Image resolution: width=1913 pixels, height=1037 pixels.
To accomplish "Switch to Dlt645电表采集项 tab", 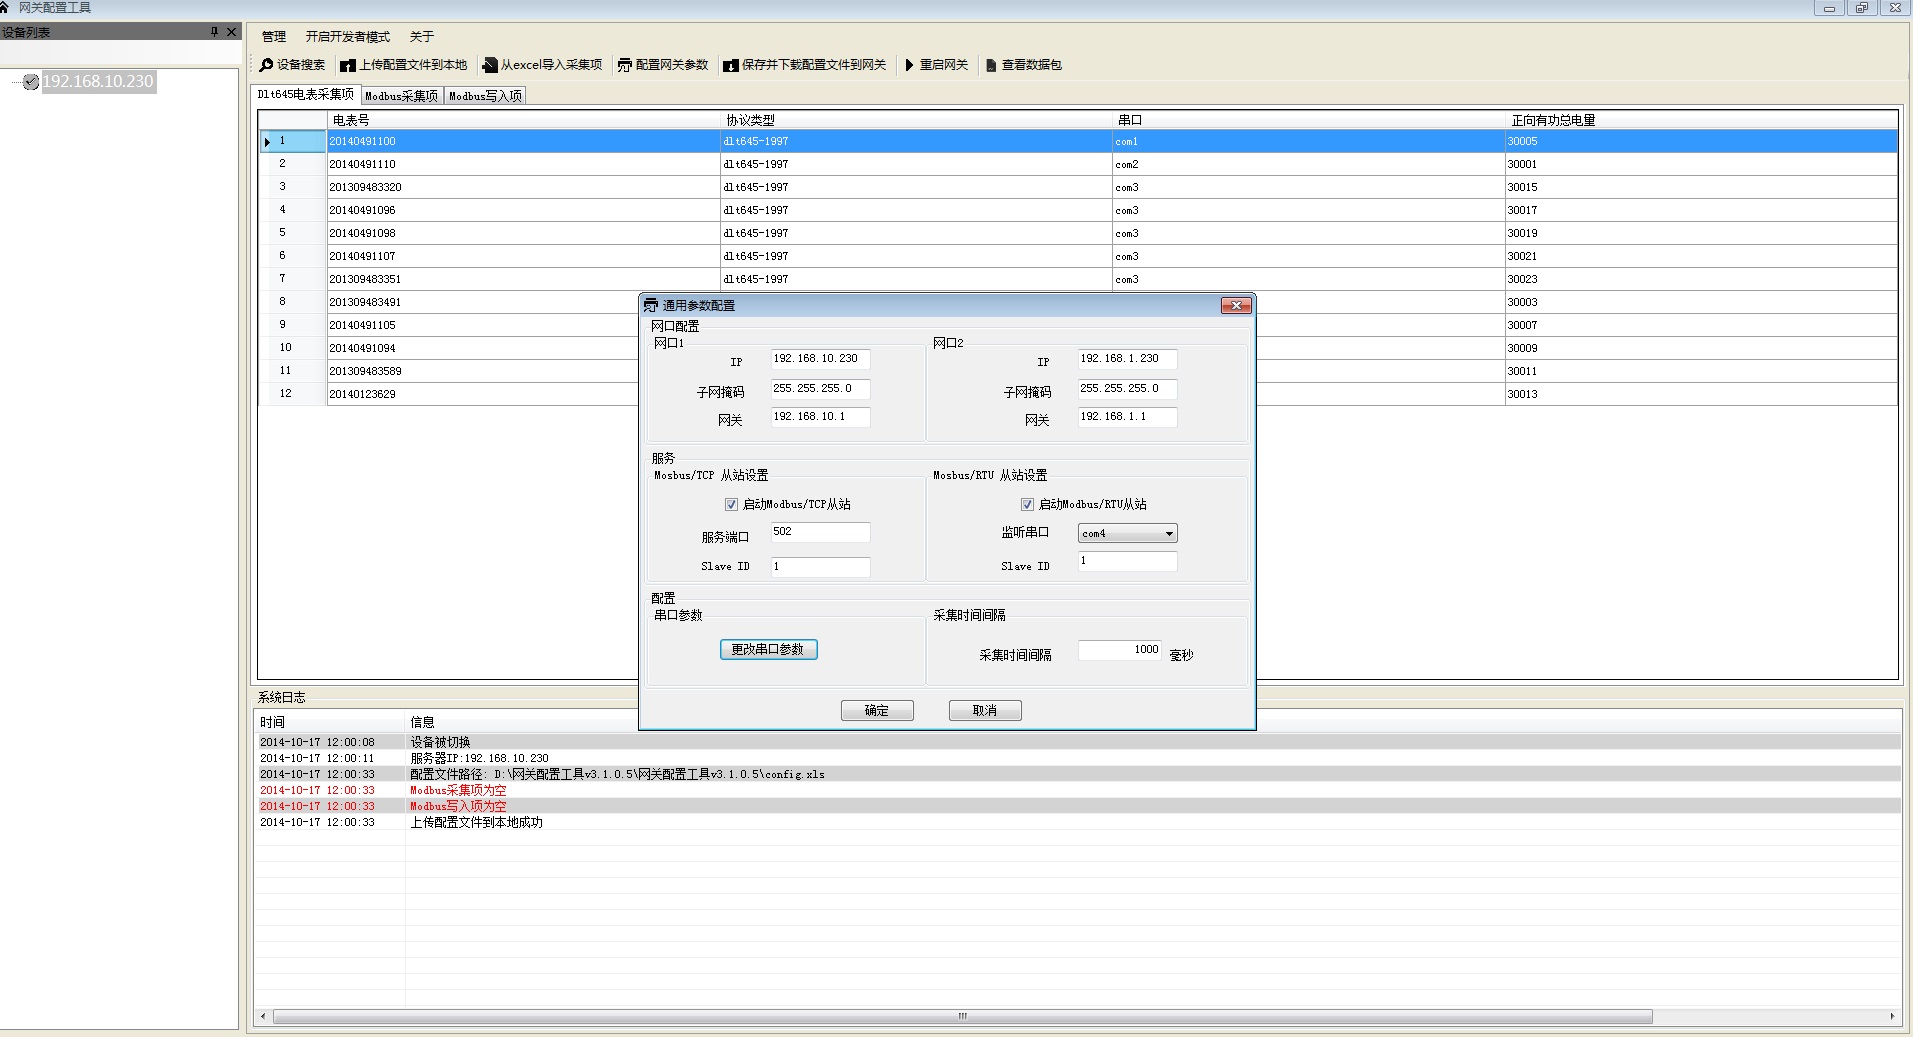I will (305, 95).
